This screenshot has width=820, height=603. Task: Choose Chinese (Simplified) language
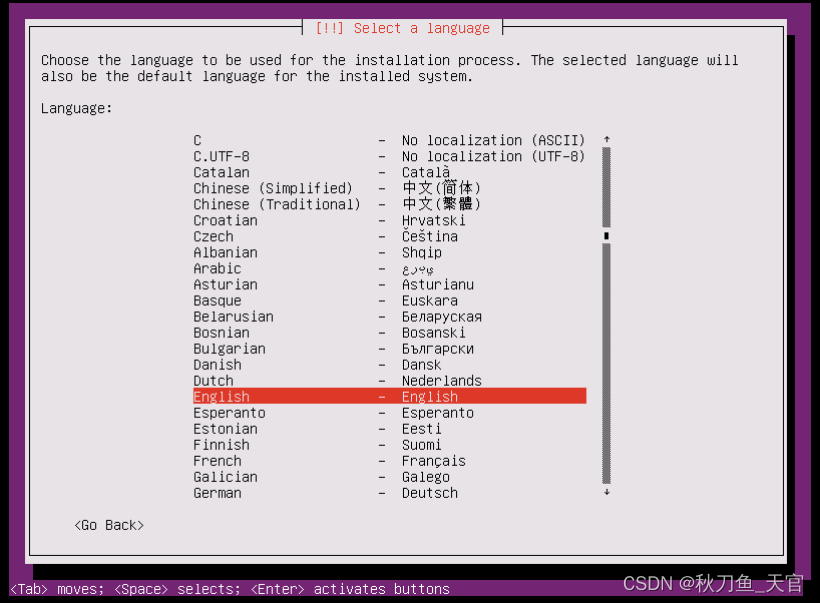tap(390, 188)
